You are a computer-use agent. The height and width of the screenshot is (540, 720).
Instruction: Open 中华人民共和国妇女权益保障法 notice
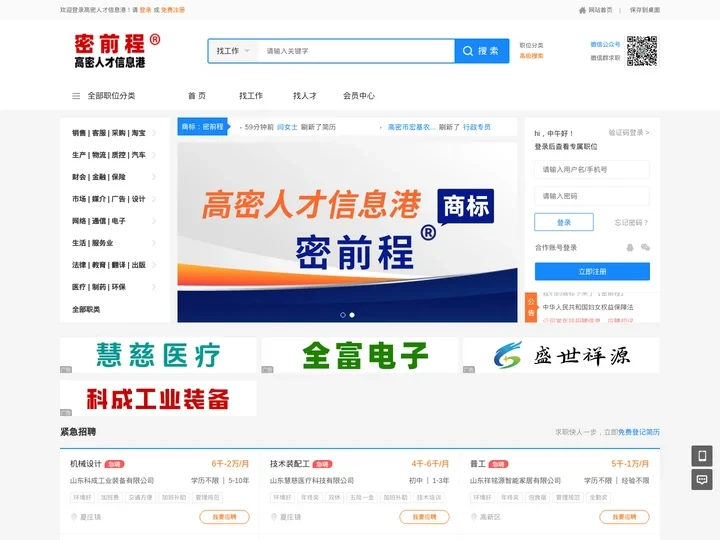[588, 307]
